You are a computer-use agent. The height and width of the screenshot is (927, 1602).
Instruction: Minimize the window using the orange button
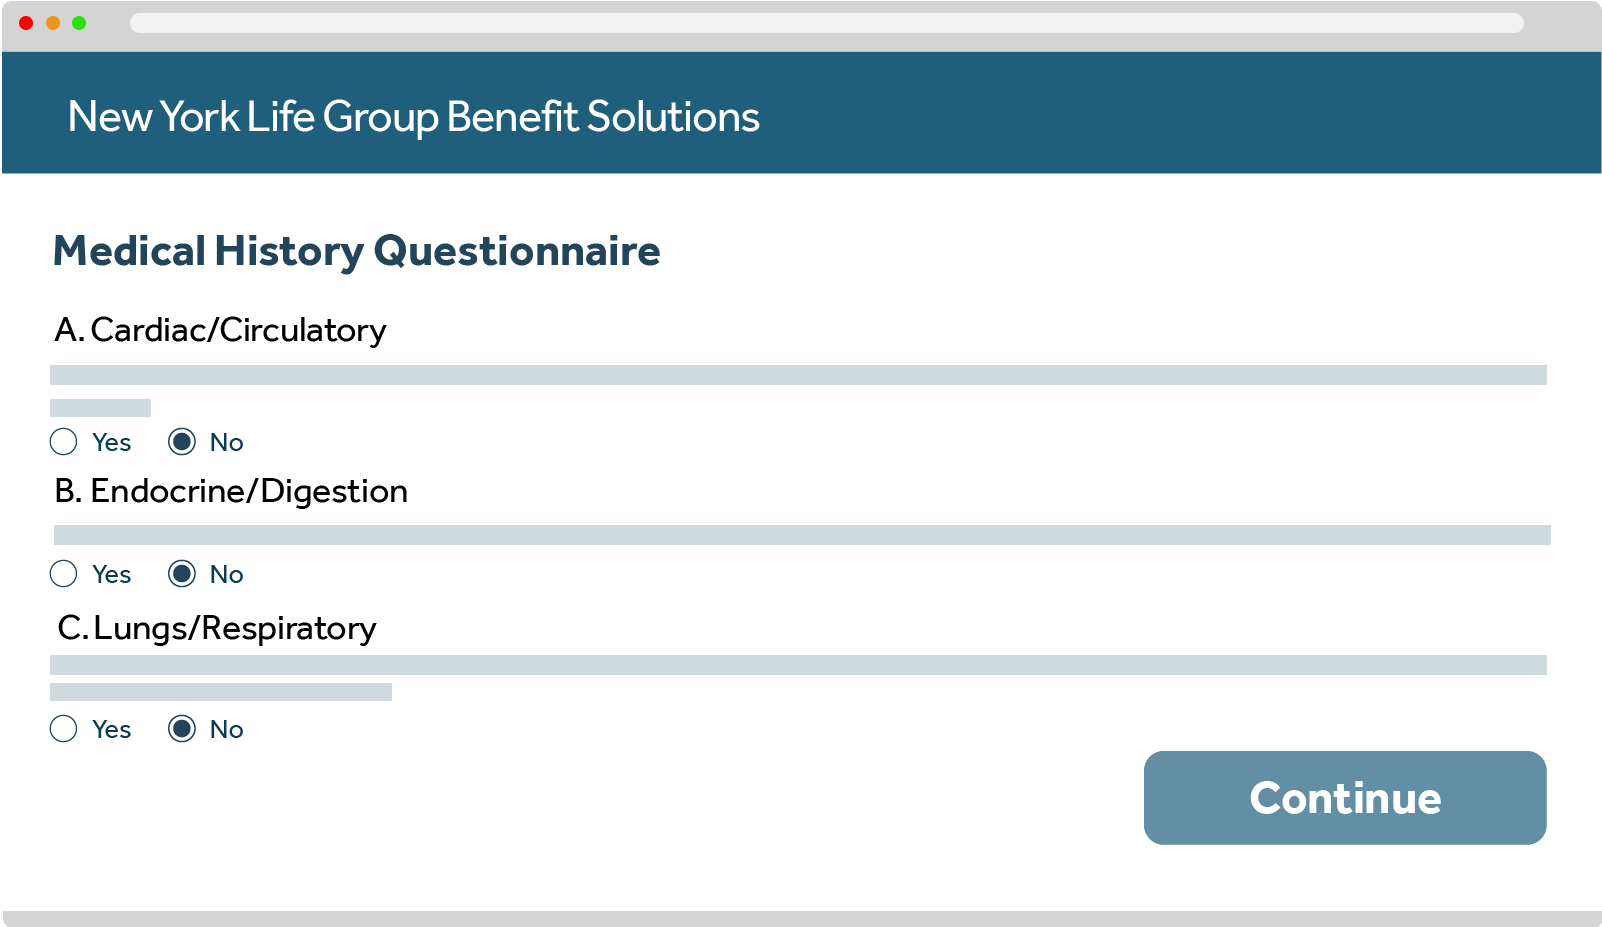[x=53, y=23]
